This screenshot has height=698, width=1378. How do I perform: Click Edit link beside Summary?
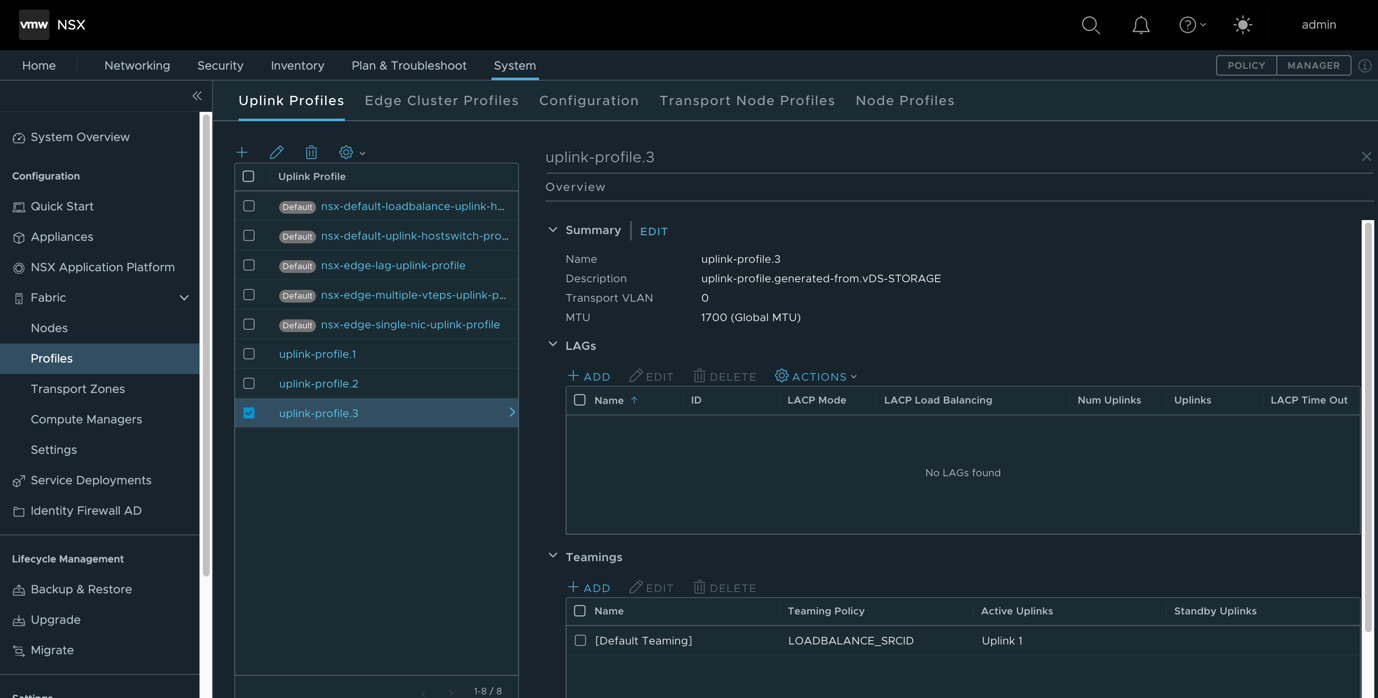pyautogui.click(x=654, y=232)
